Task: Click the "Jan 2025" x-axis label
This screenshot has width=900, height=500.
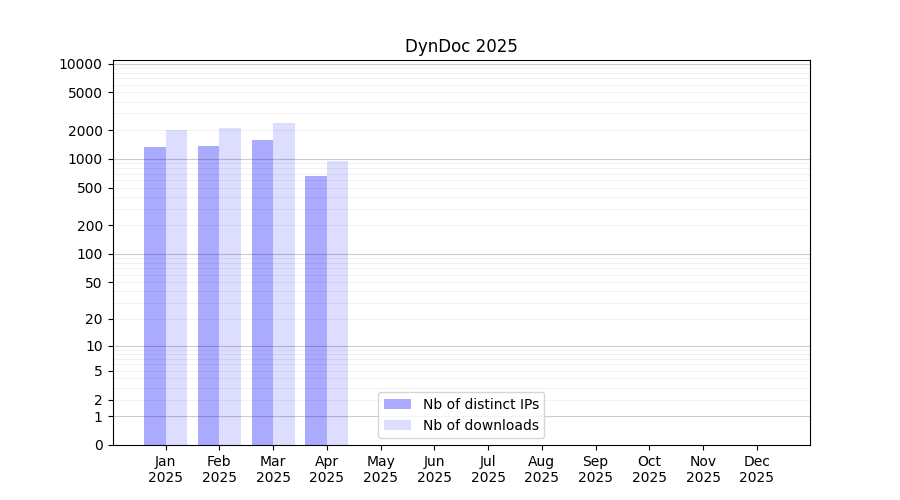Action: point(166,469)
